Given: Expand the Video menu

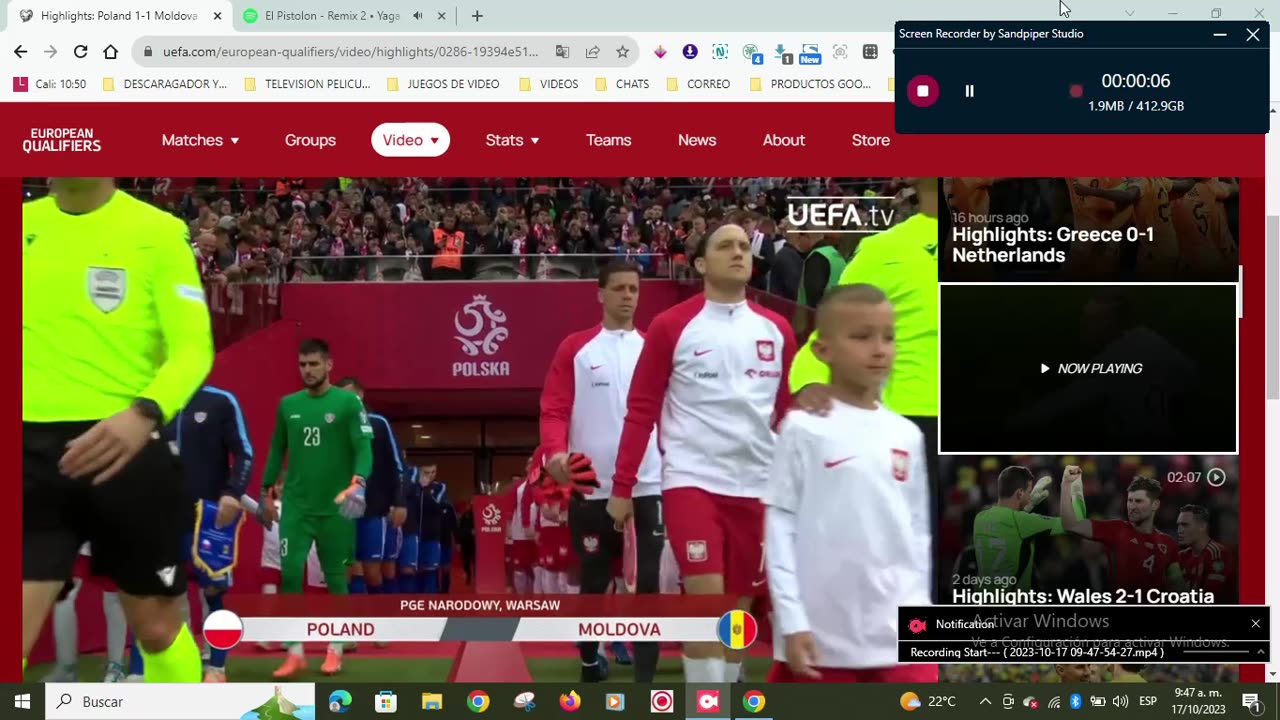Looking at the screenshot, I should 410,140.
